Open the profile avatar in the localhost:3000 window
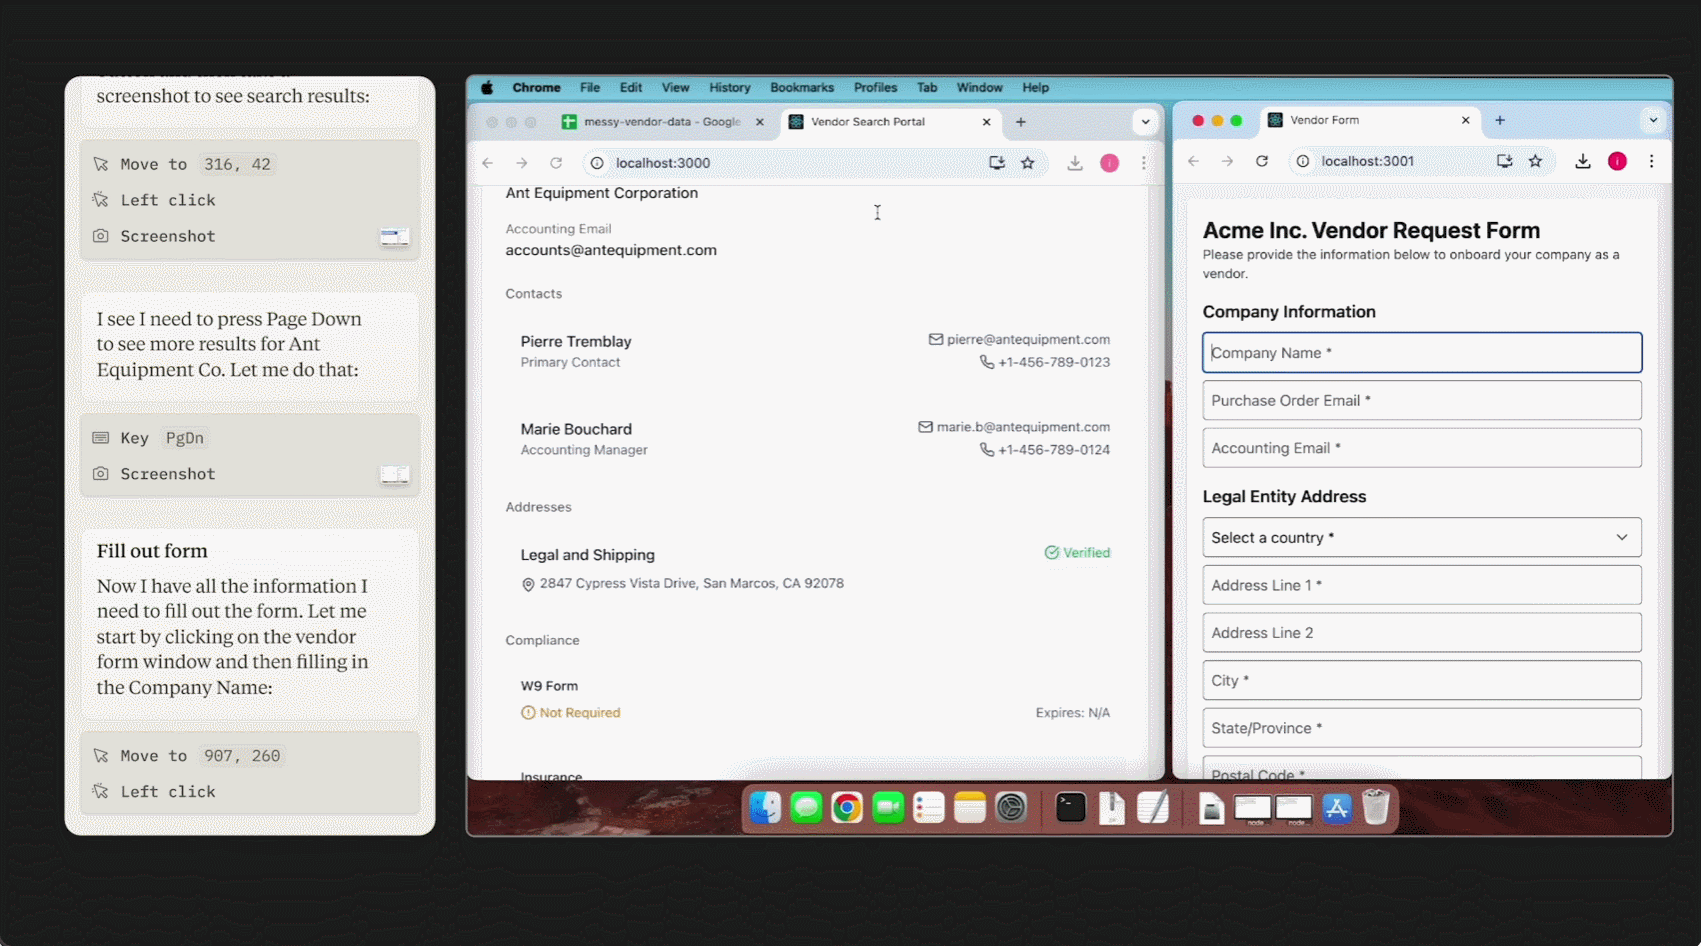 [x=1110, y=163]
